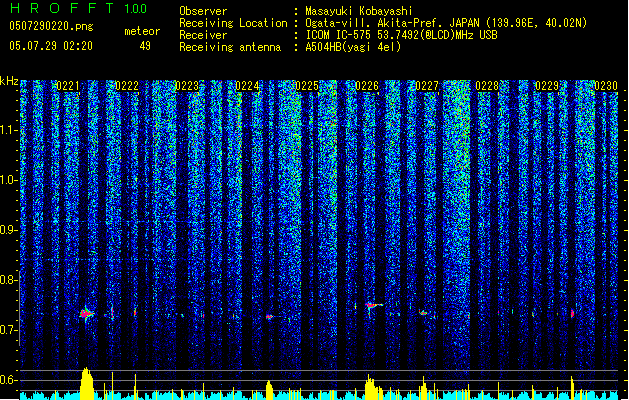Click the 0.7 kHz axis tick label
Viewport: 629px width, 400px height.
(9, 330)
